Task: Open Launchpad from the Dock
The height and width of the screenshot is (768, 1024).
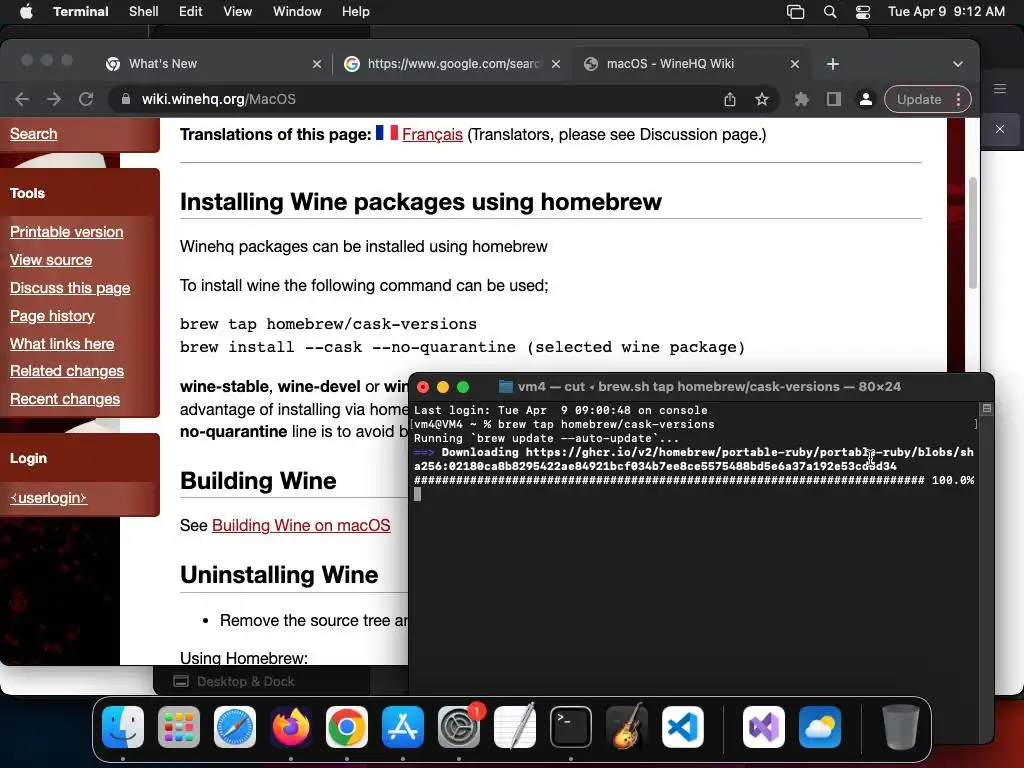Action: point(179,727)
